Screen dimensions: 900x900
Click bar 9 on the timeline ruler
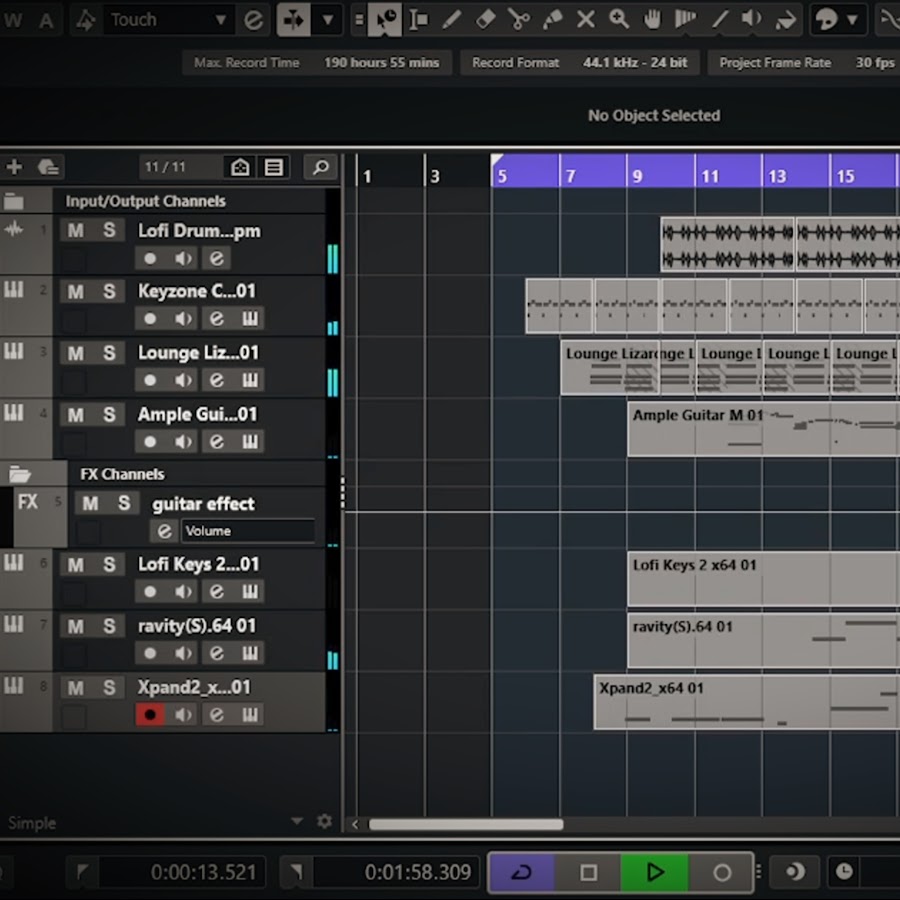(x=637, y=176)
